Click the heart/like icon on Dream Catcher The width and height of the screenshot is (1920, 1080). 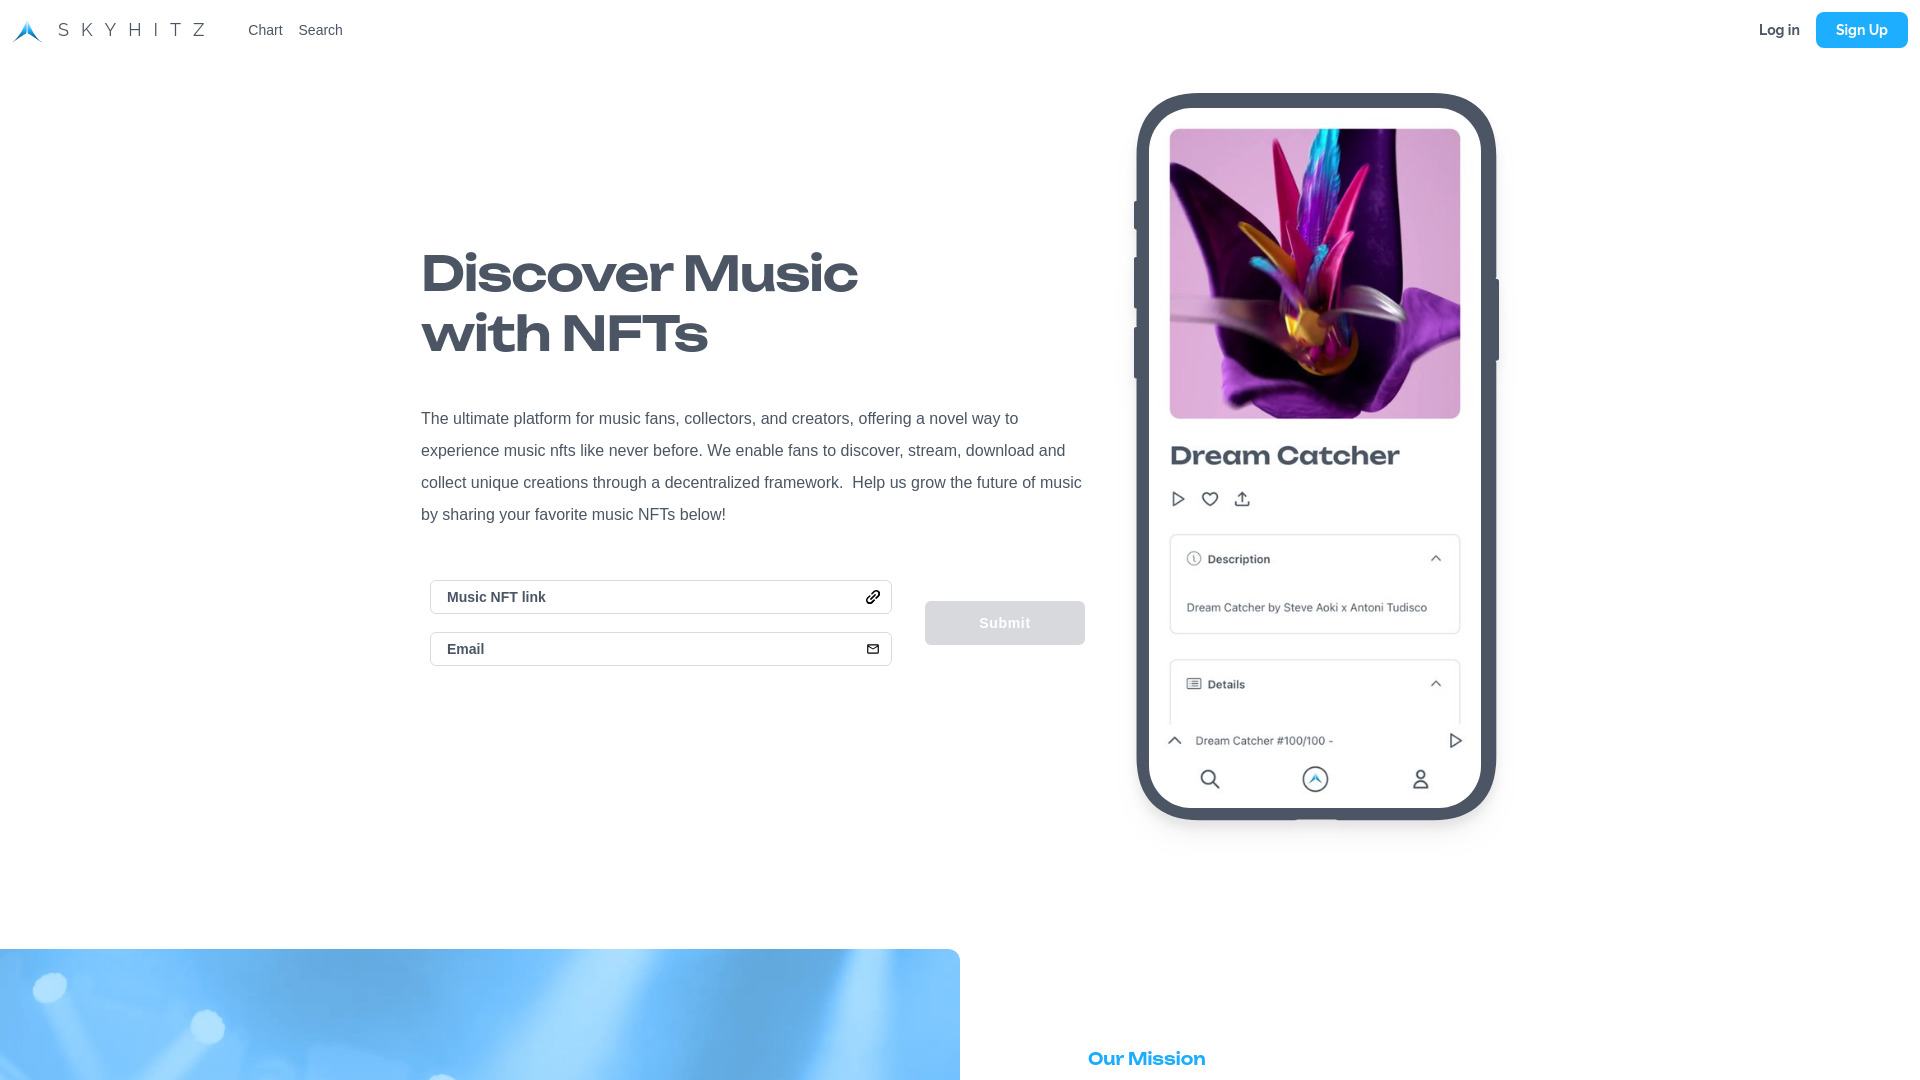[x=1209, y=498]
